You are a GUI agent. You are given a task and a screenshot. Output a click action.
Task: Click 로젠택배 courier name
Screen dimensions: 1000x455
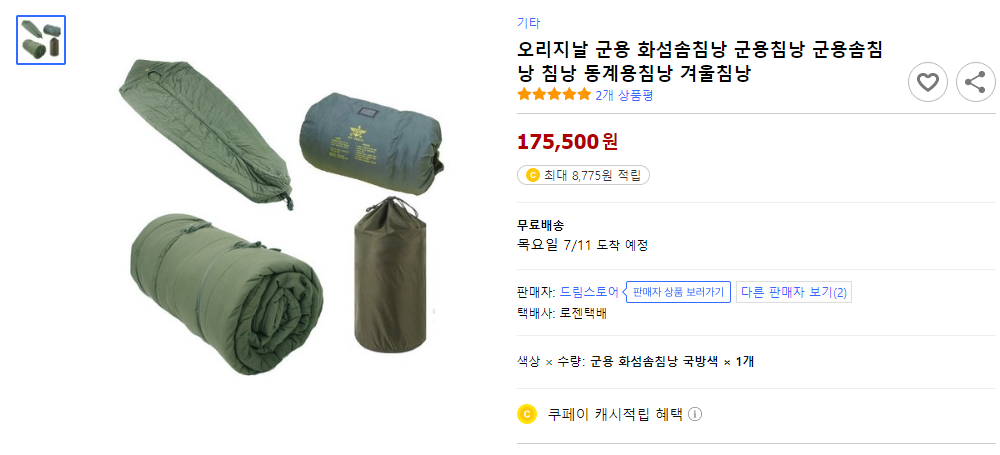[583, 313]
